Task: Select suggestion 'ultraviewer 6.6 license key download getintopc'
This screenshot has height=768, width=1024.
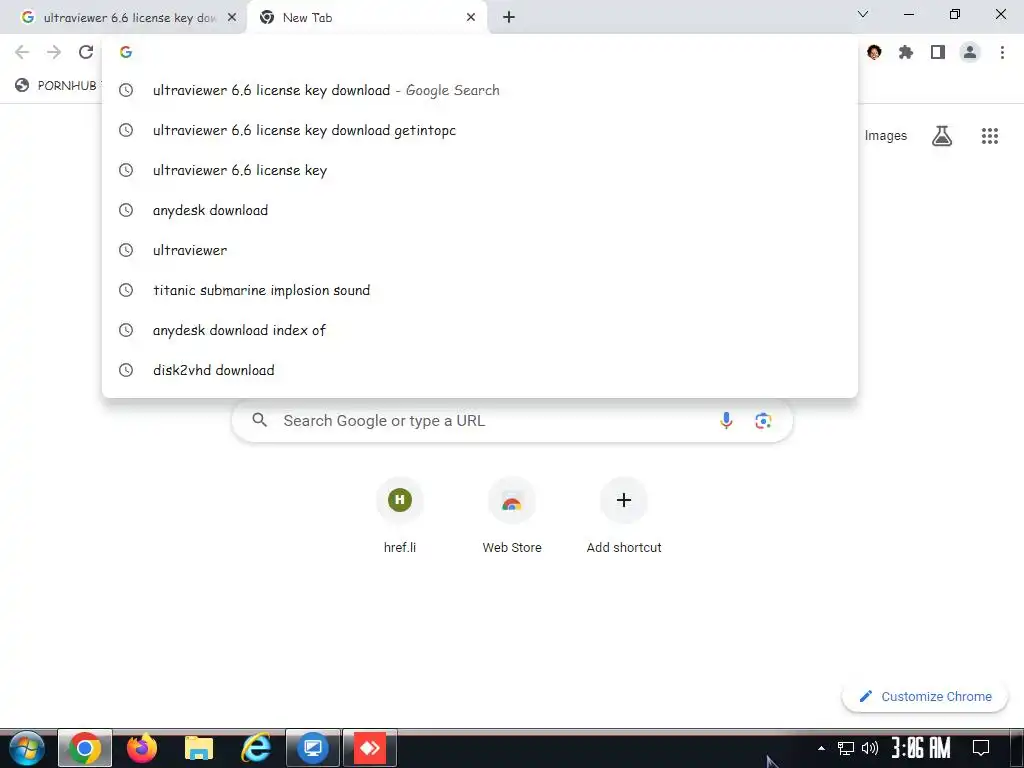Action: pos(480,130)
